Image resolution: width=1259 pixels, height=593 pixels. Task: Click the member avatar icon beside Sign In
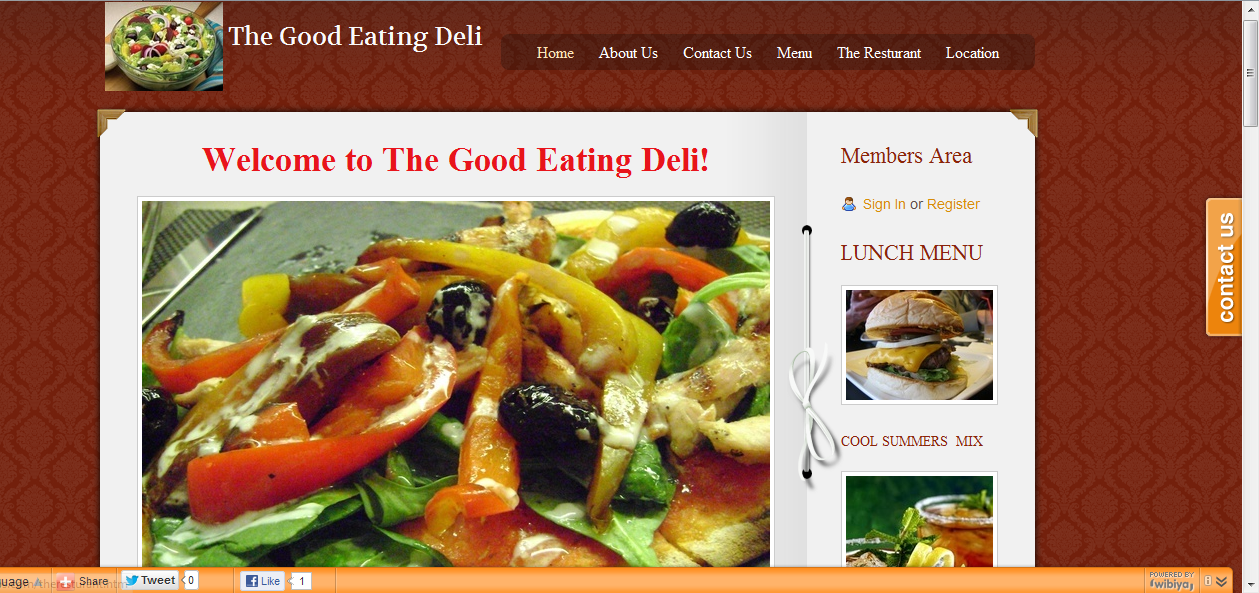tap(849, 204)
